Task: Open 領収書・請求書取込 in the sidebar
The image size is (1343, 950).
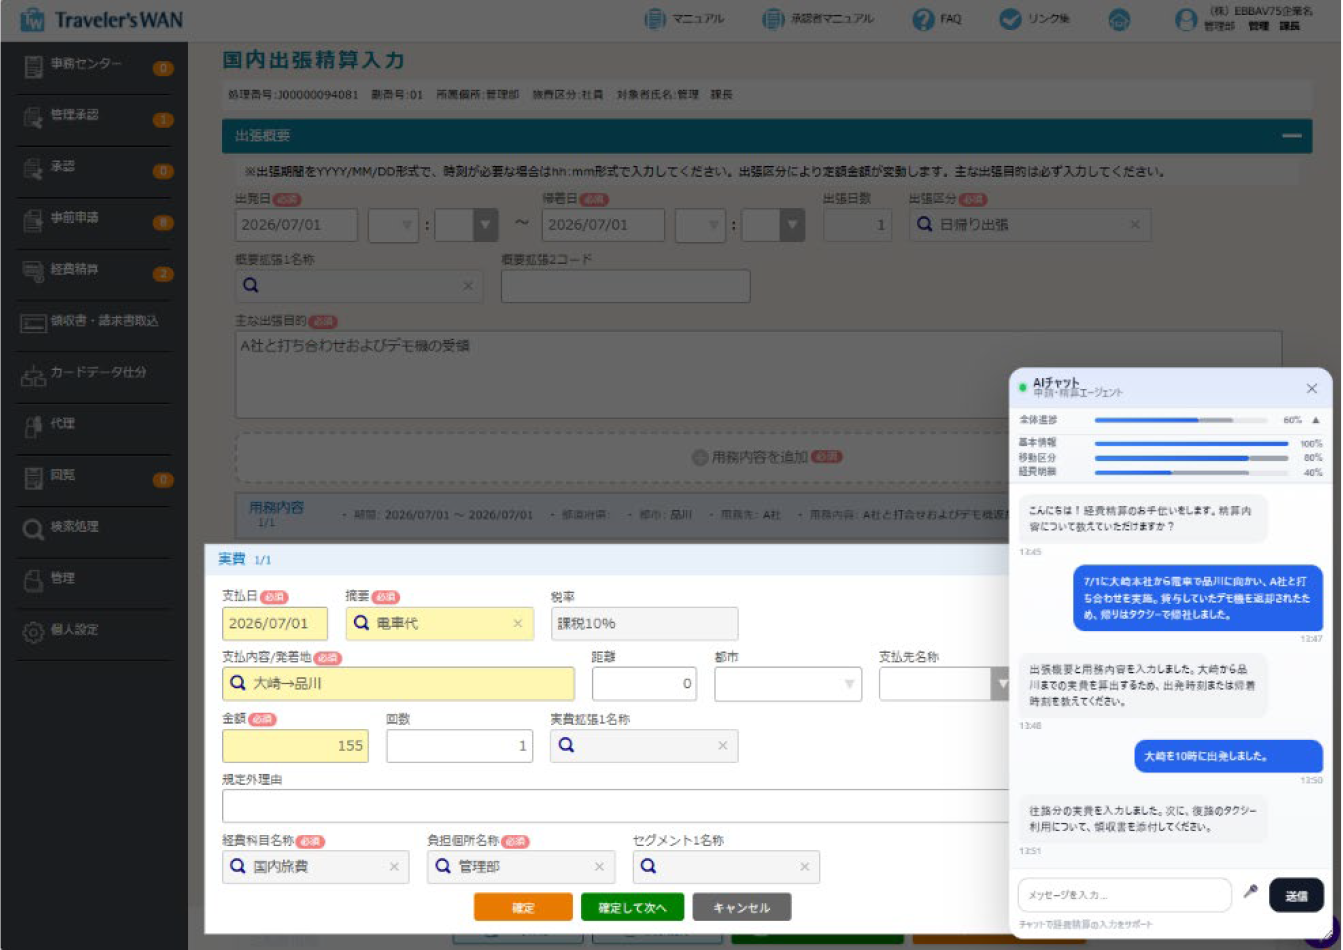Action: (95, 322)
